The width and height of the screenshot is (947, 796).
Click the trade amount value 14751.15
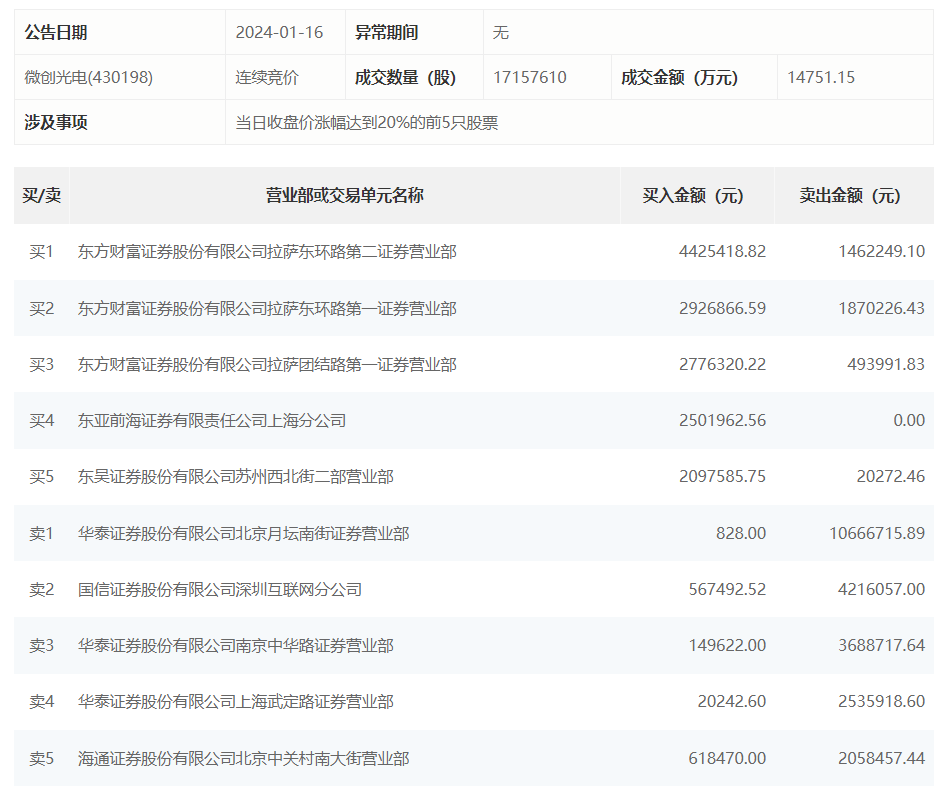pos(821,77)
